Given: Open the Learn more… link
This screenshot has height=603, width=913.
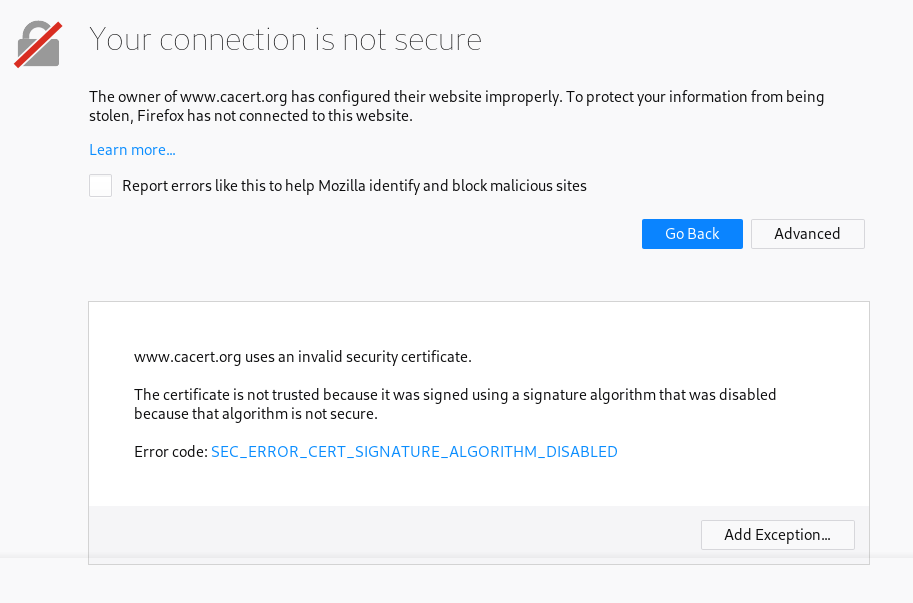Looking at the screenshot, I should [x=132, y=150].
